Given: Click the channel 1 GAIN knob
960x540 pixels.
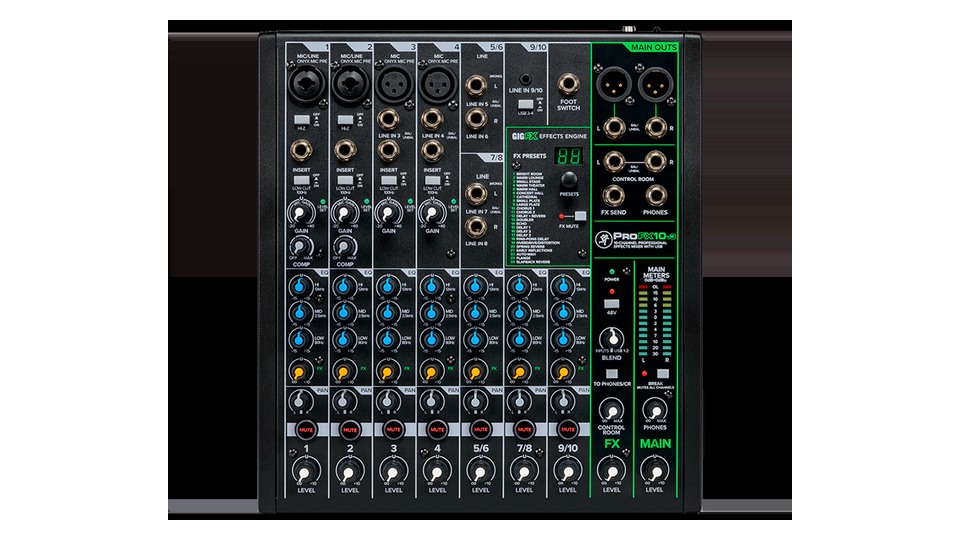Looking at the screenshot, I should 300,213.
